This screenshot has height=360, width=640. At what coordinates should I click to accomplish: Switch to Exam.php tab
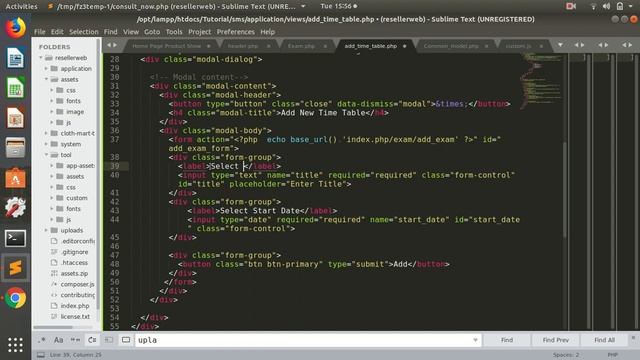tap(301, 46)
